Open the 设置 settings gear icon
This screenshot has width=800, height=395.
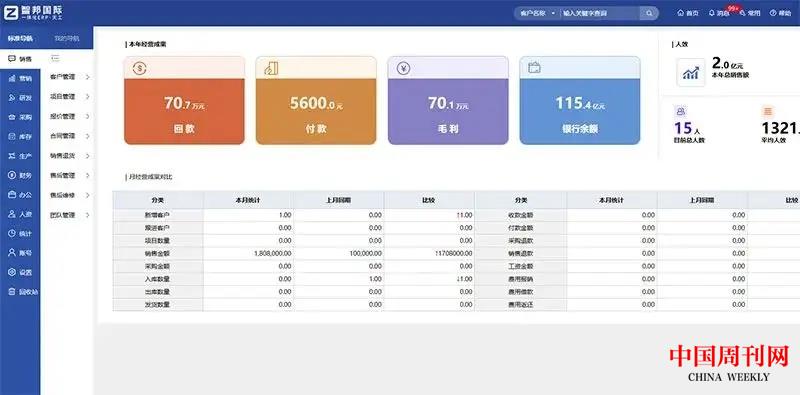point(12,272)
